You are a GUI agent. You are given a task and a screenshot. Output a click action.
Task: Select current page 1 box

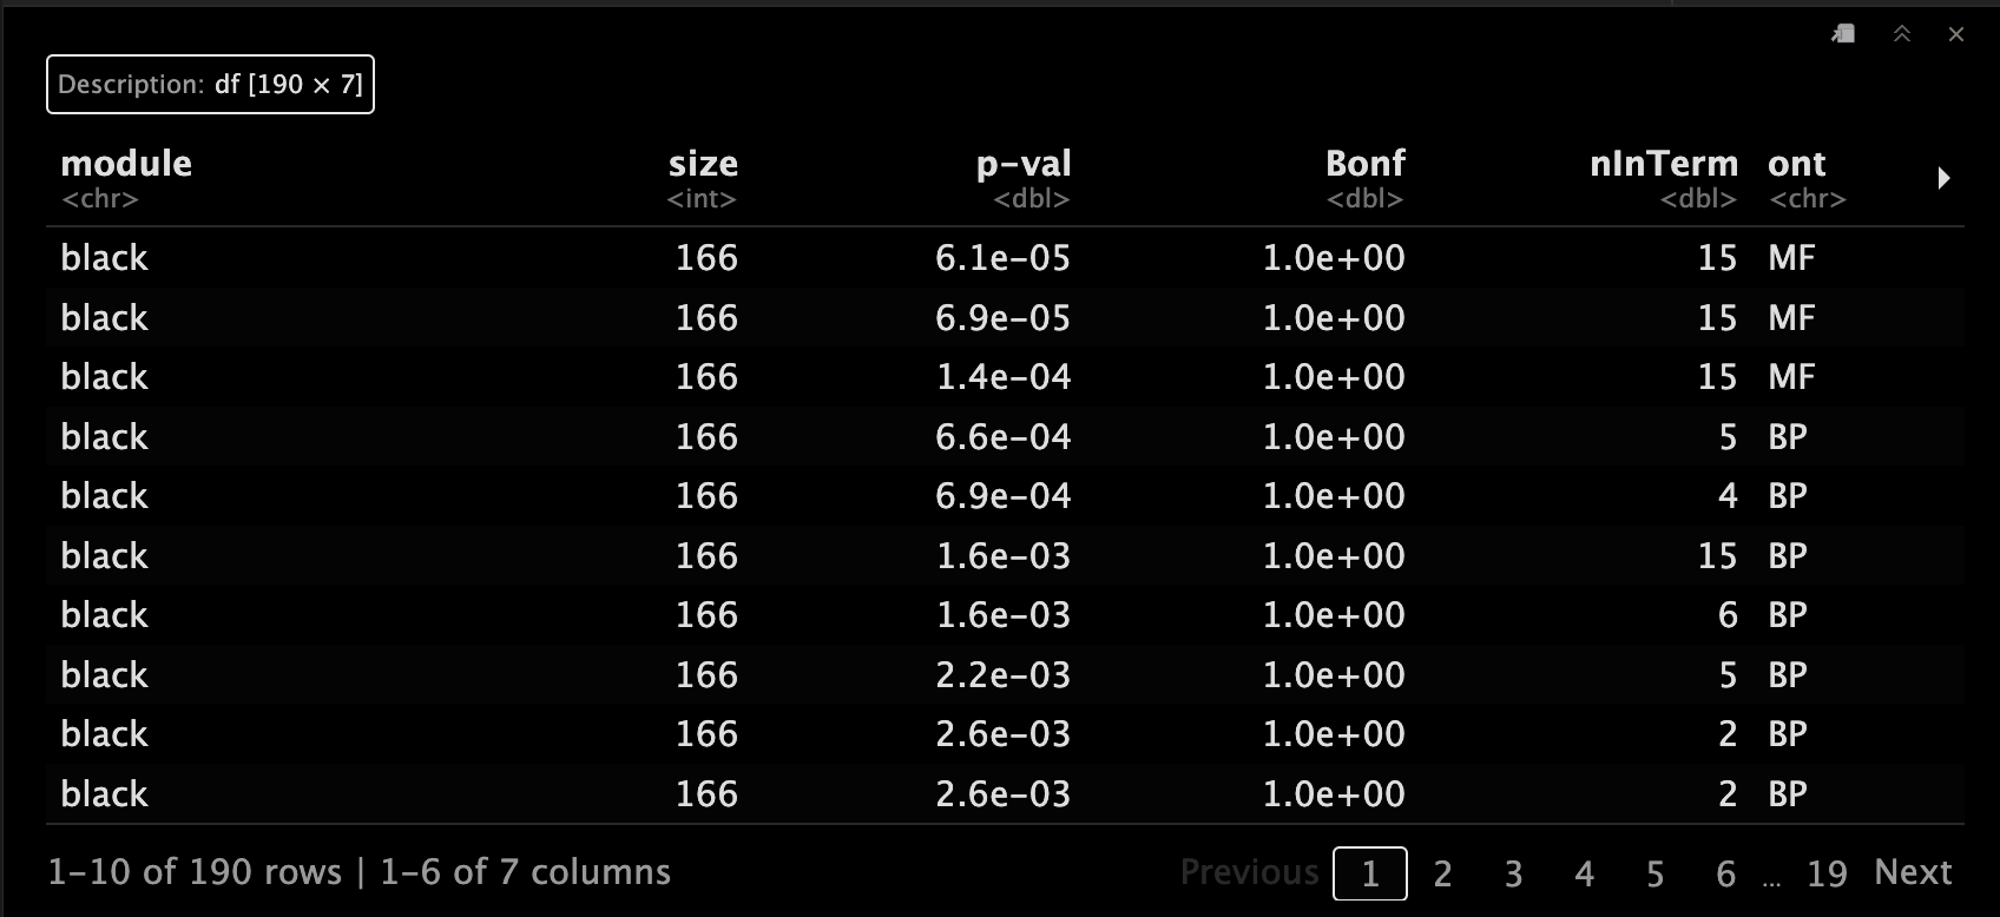pos(1369,873)
